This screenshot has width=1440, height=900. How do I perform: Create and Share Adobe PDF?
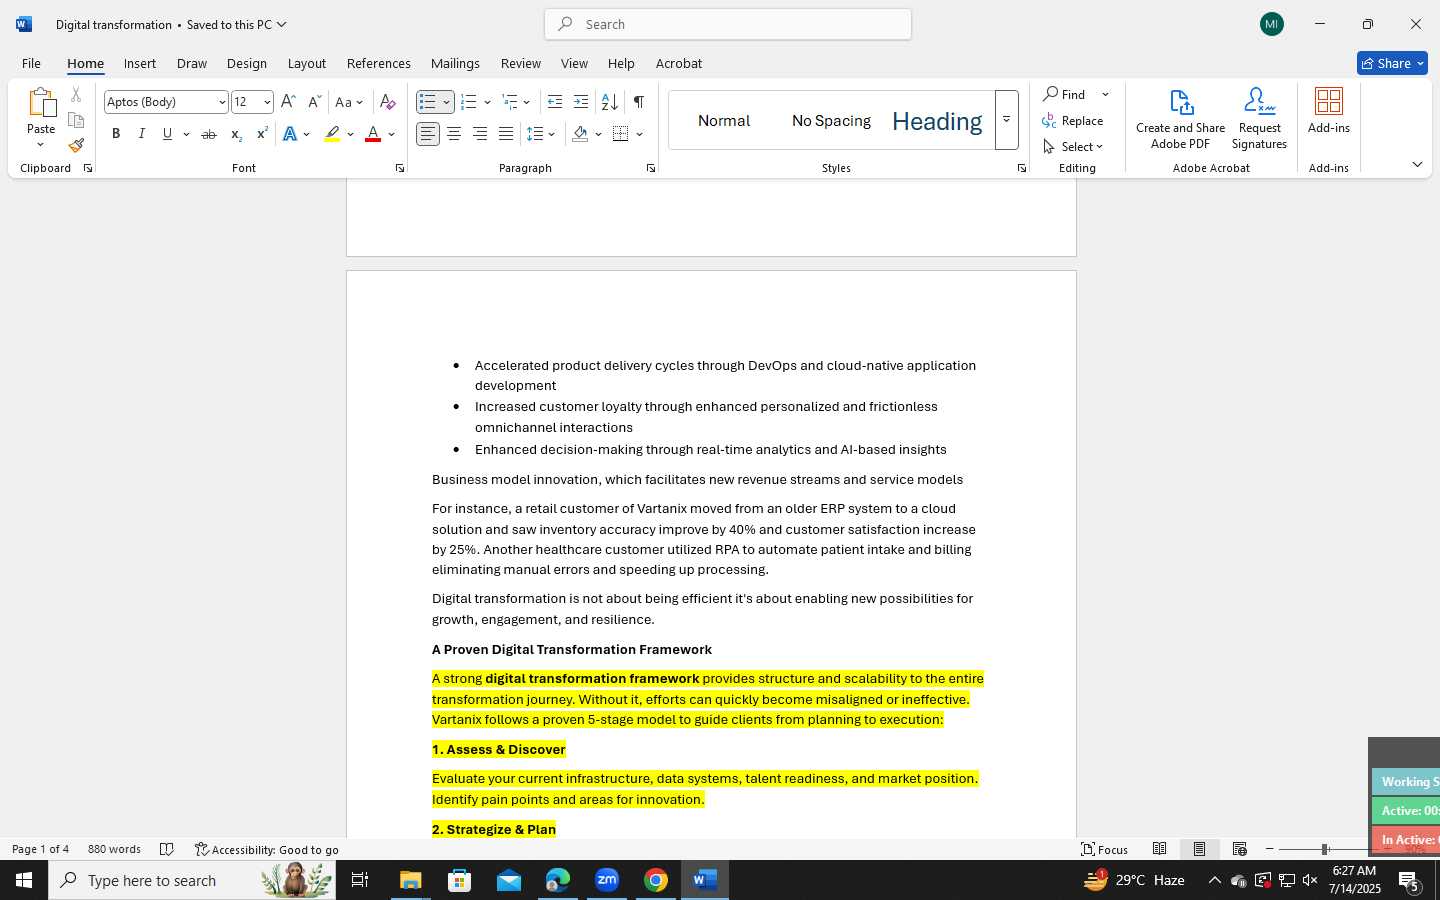(x=1180, y=119)
